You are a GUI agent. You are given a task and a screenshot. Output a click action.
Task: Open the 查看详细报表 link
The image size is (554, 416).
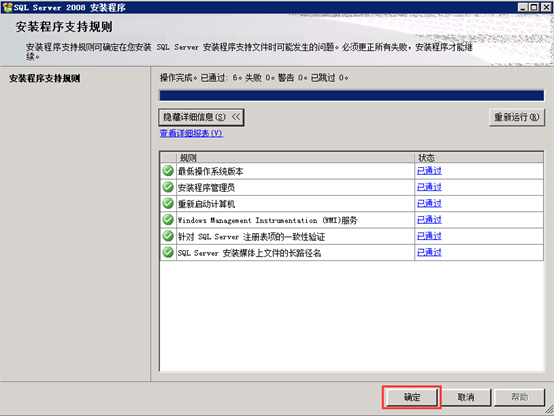191,133
